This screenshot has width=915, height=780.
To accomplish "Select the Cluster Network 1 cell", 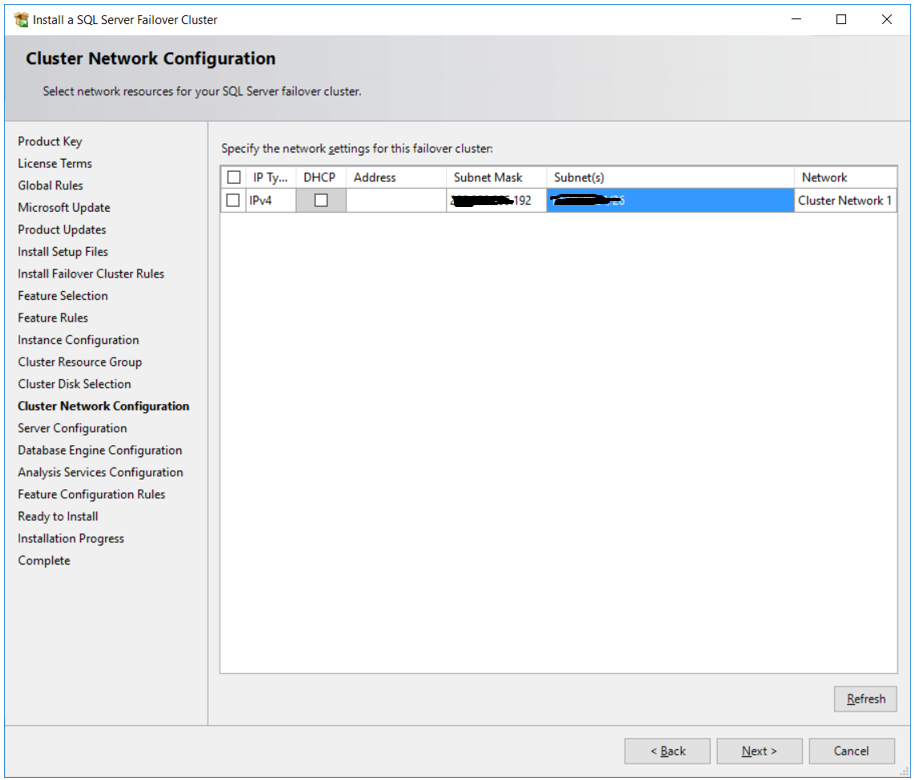I will pos(845,200).
